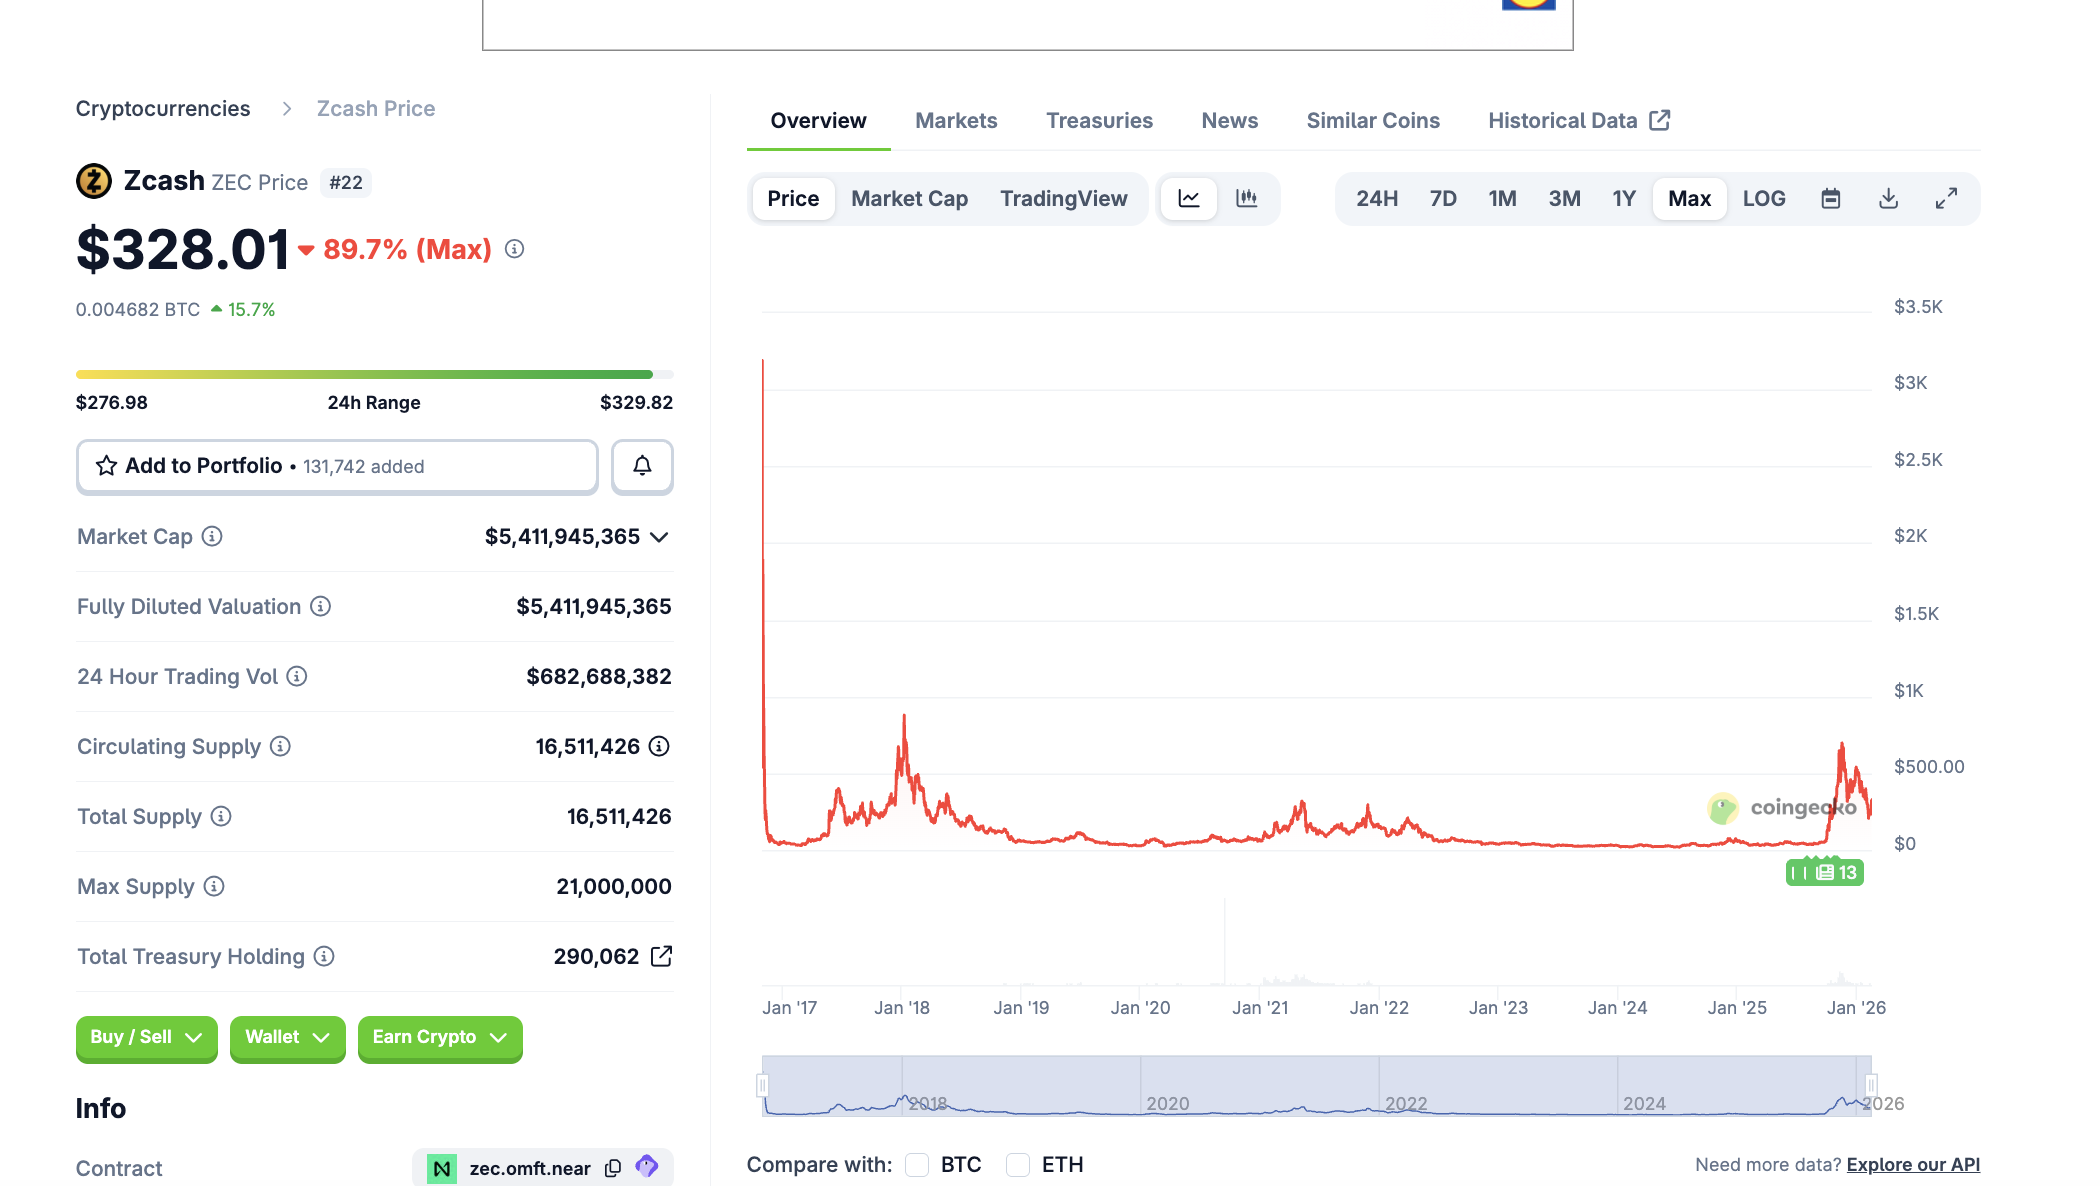The height and width of the screenshot is (1186, 2100).
Task: Expand Market Cap details chevron
Action: click(x=659, y=537)
